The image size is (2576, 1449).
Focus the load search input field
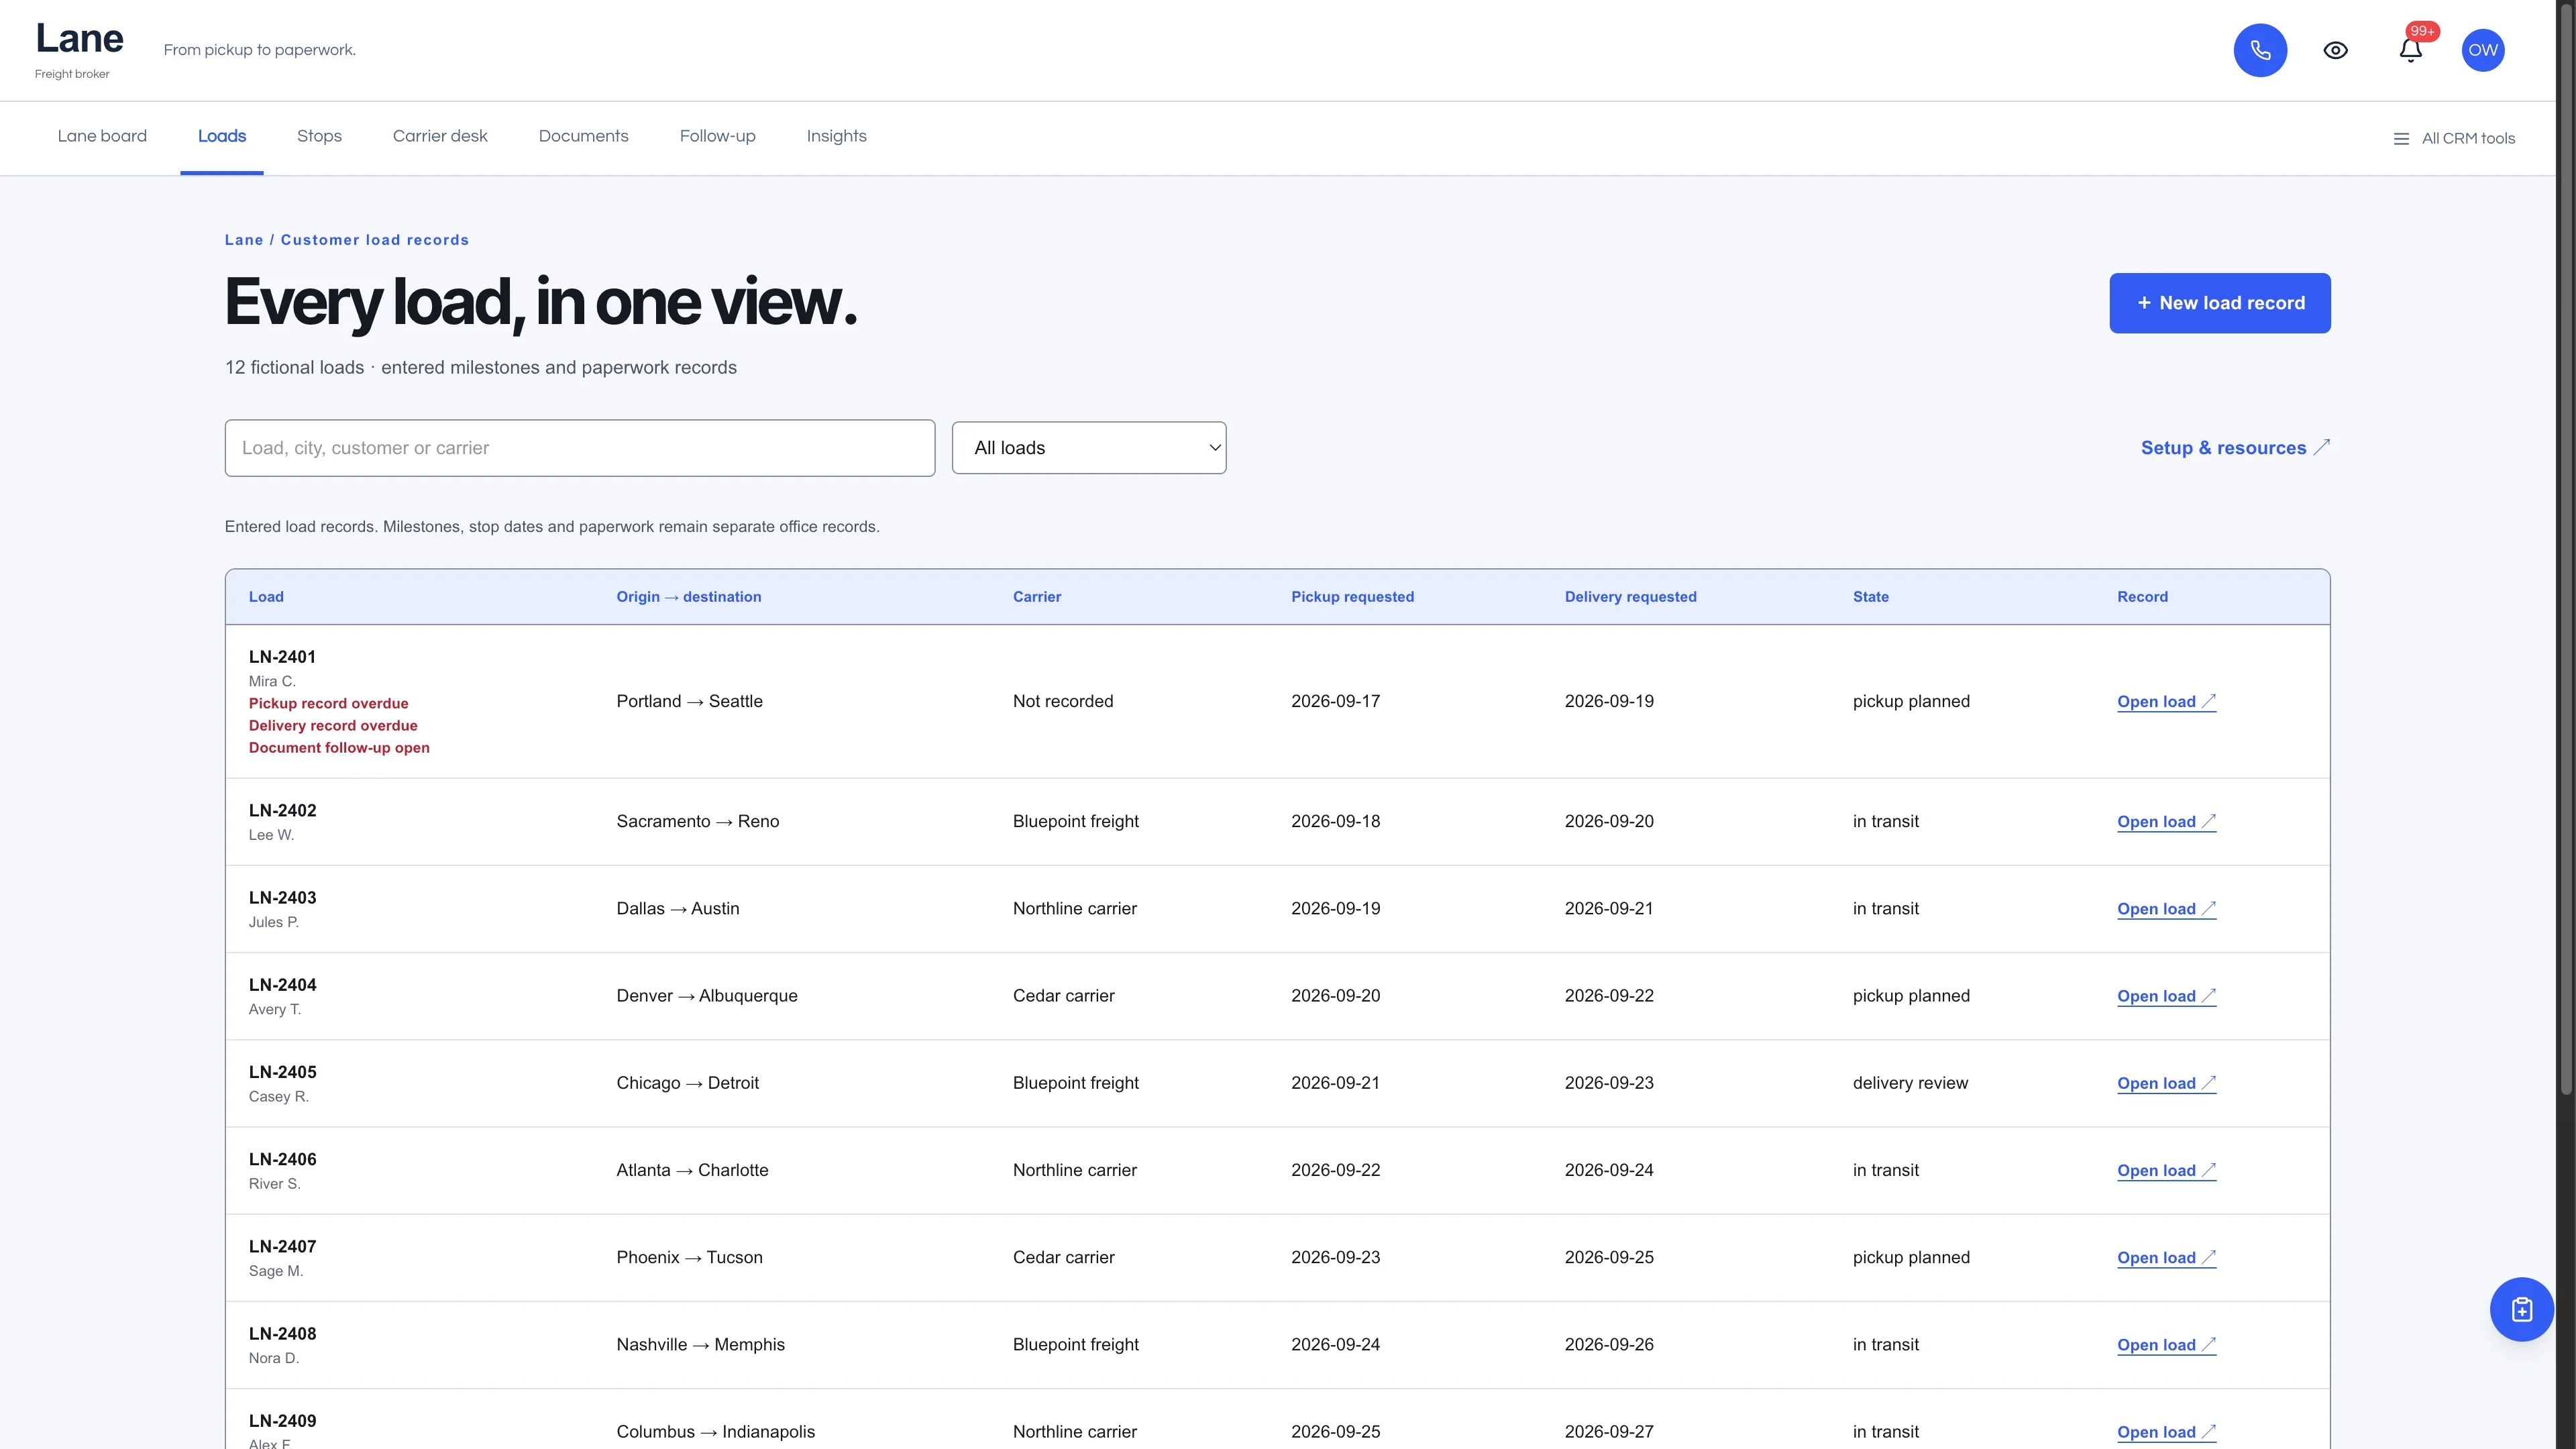(580, 448)
